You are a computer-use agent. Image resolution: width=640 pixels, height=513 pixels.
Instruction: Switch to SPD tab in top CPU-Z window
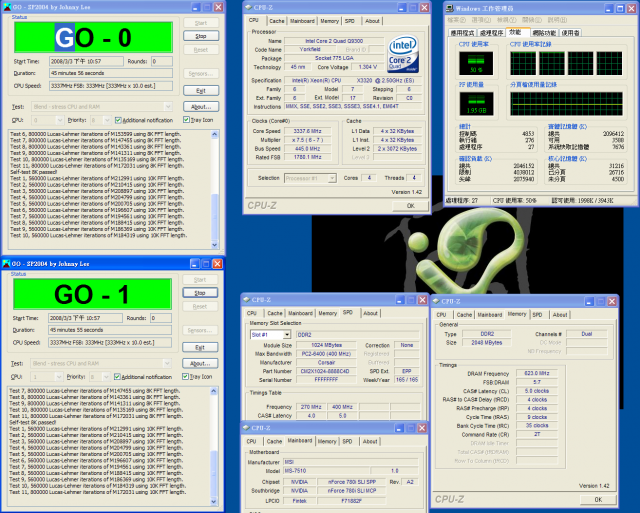pyautogui.click(x=350, y=21)
